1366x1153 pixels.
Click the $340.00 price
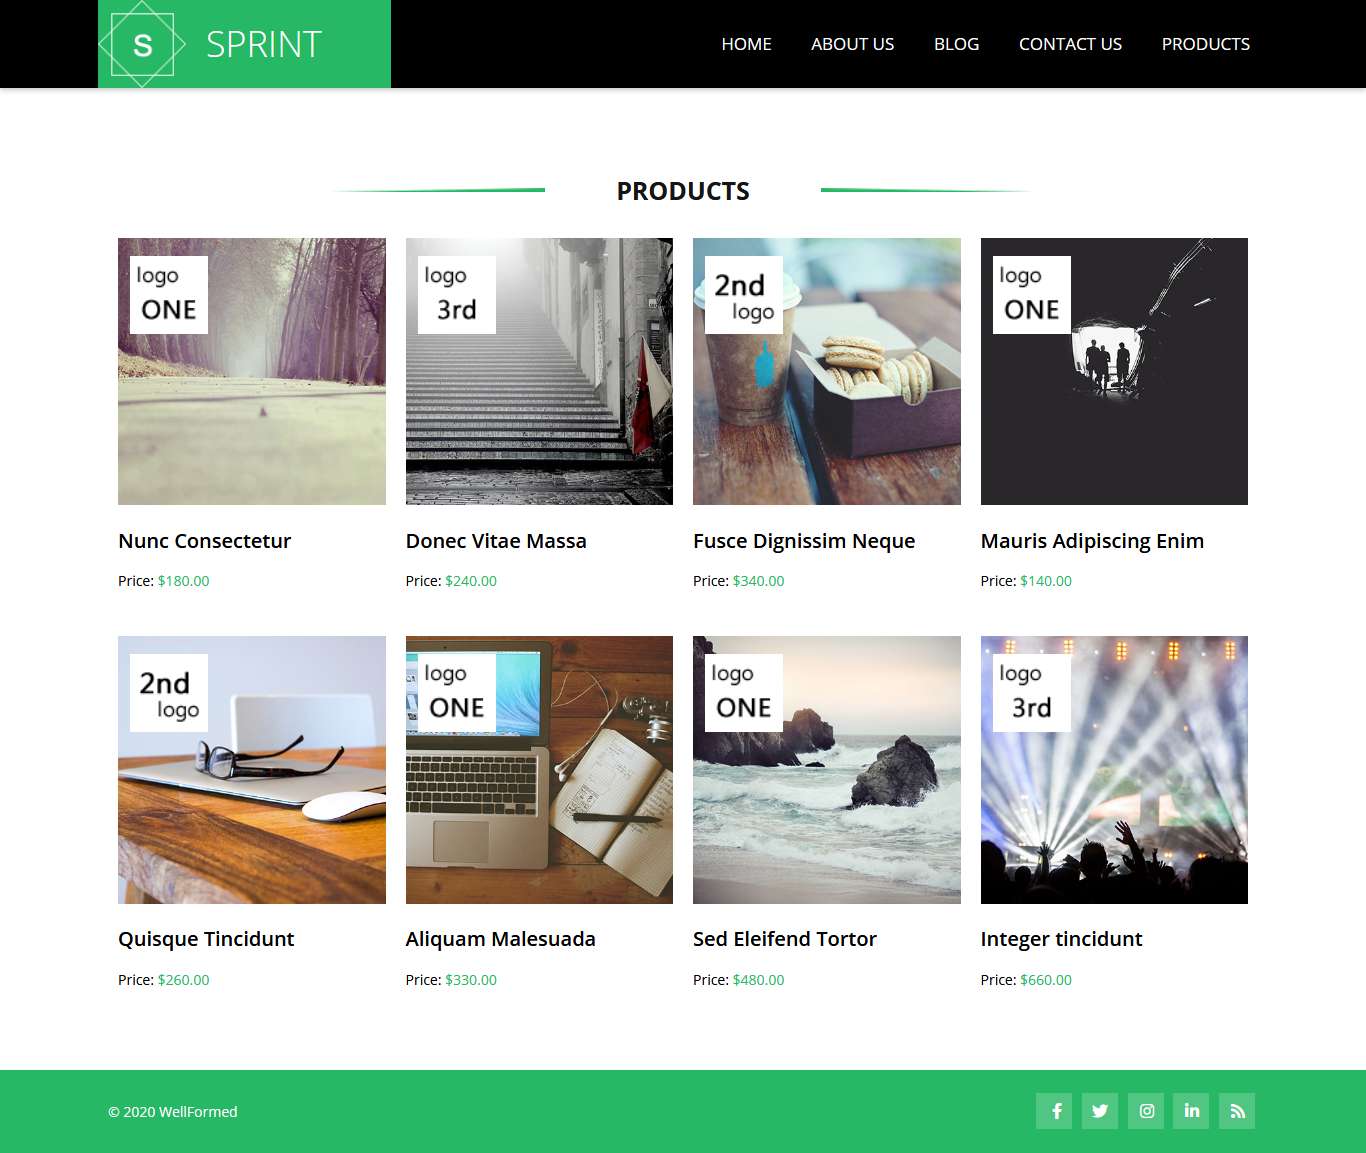tap(758, 581)
